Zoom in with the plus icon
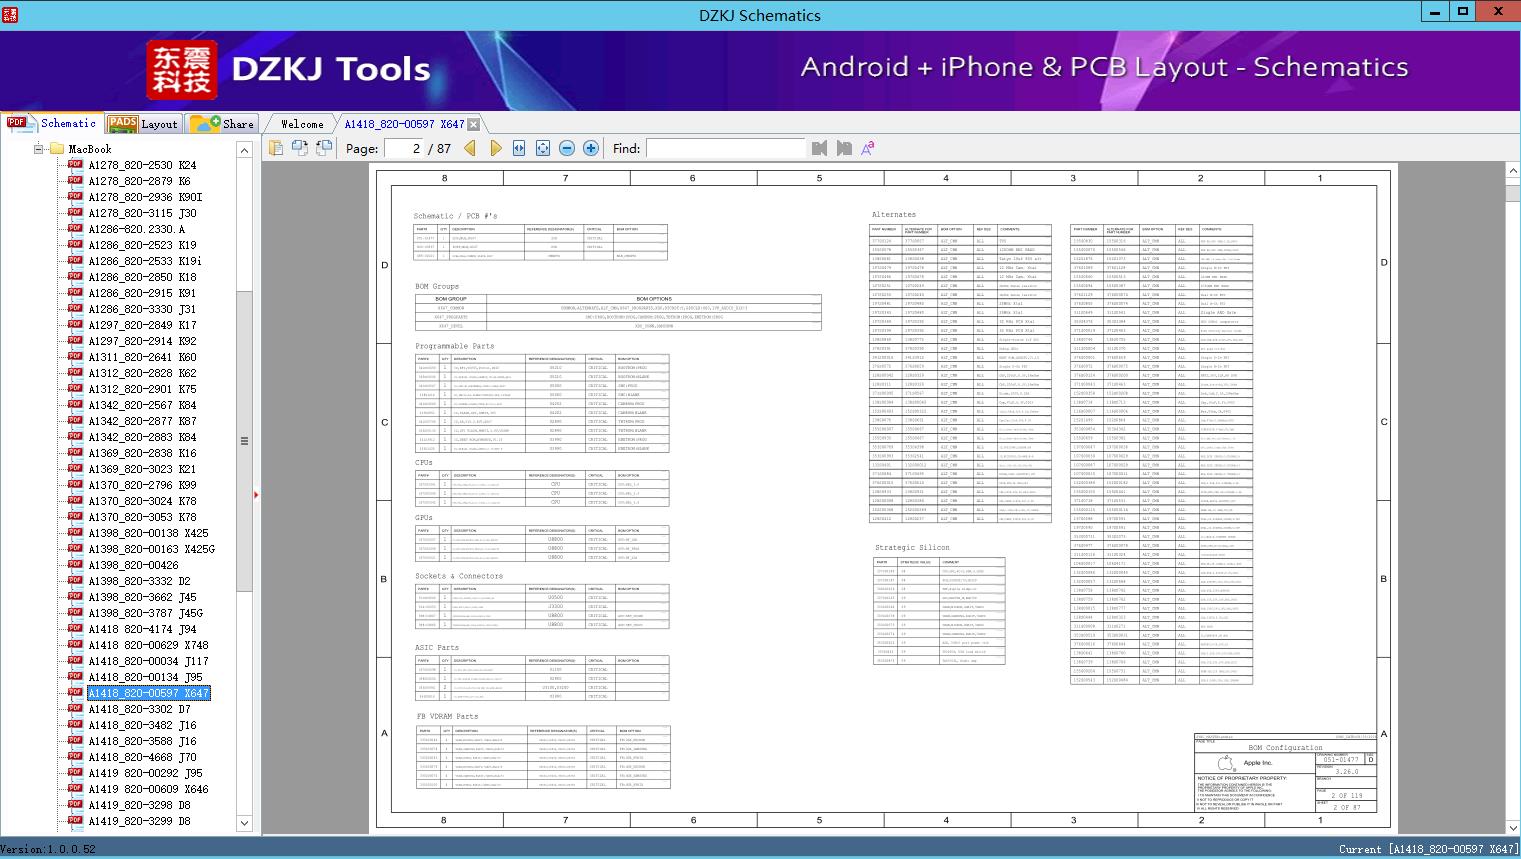Image resolution: width=1521 pixels, height=859 pixels. coord(591,148)
